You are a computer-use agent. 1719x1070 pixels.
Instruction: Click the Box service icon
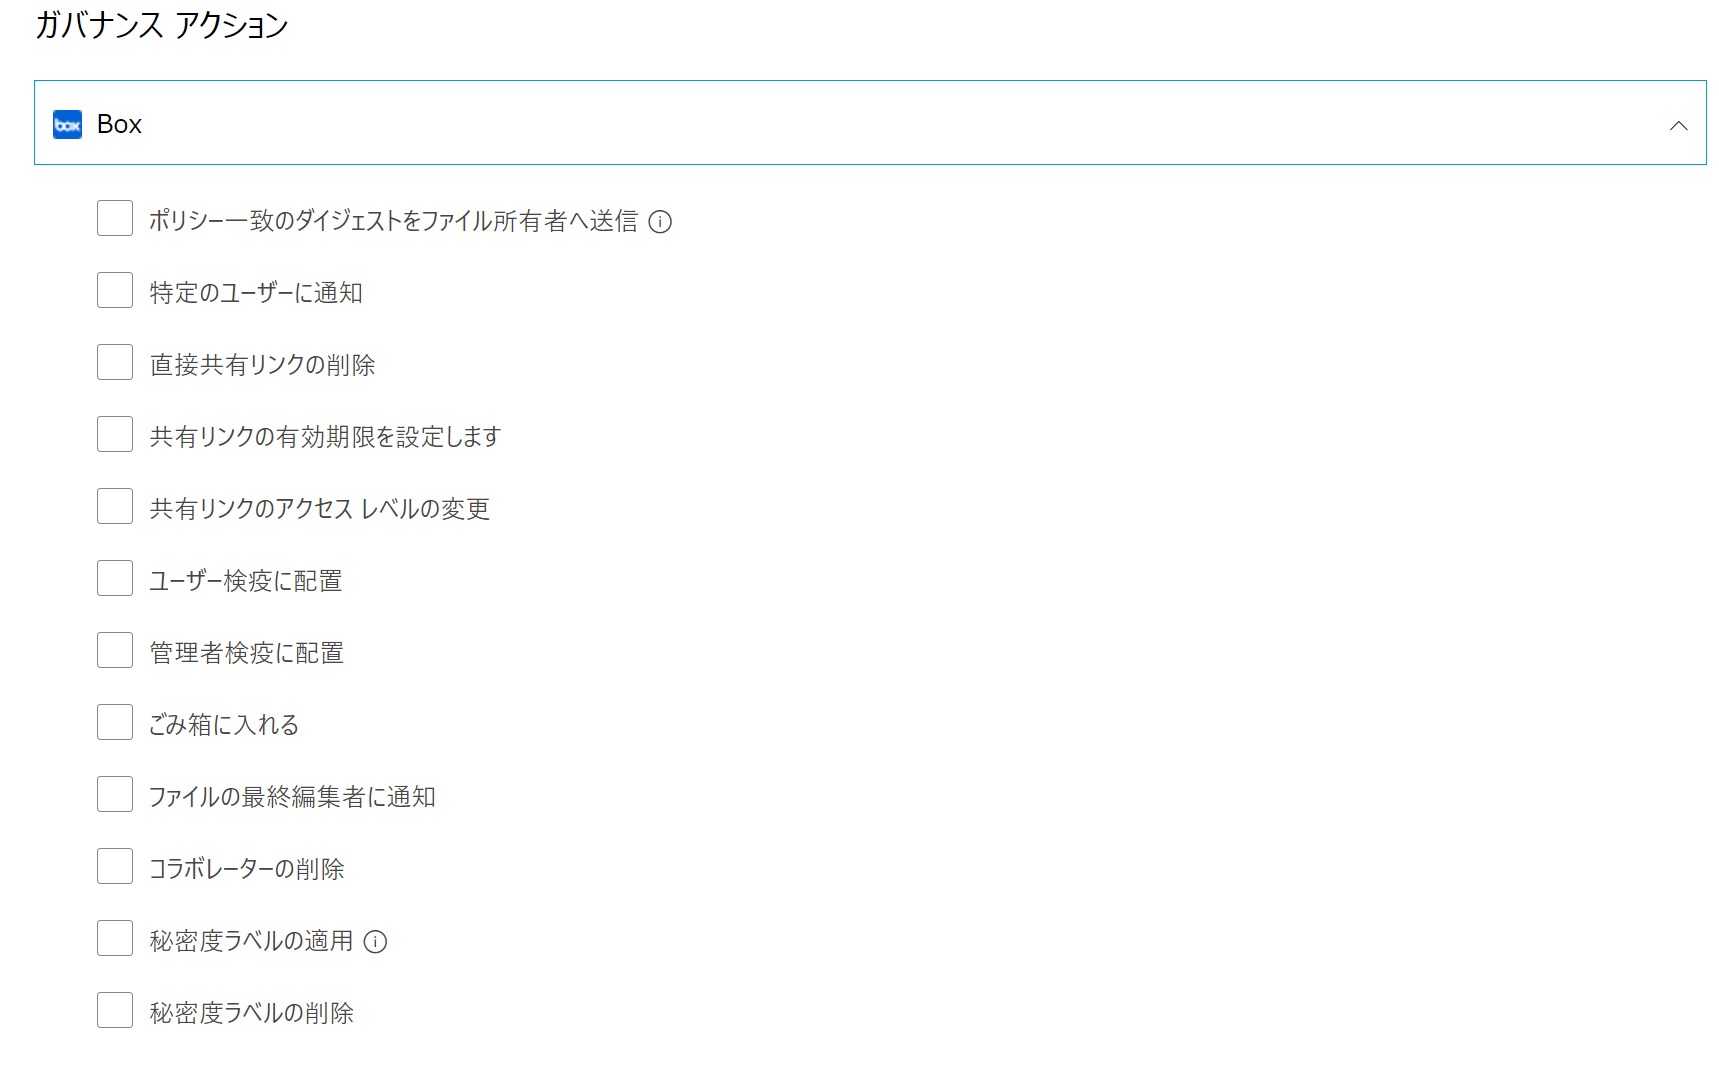[x=67, y=124]
